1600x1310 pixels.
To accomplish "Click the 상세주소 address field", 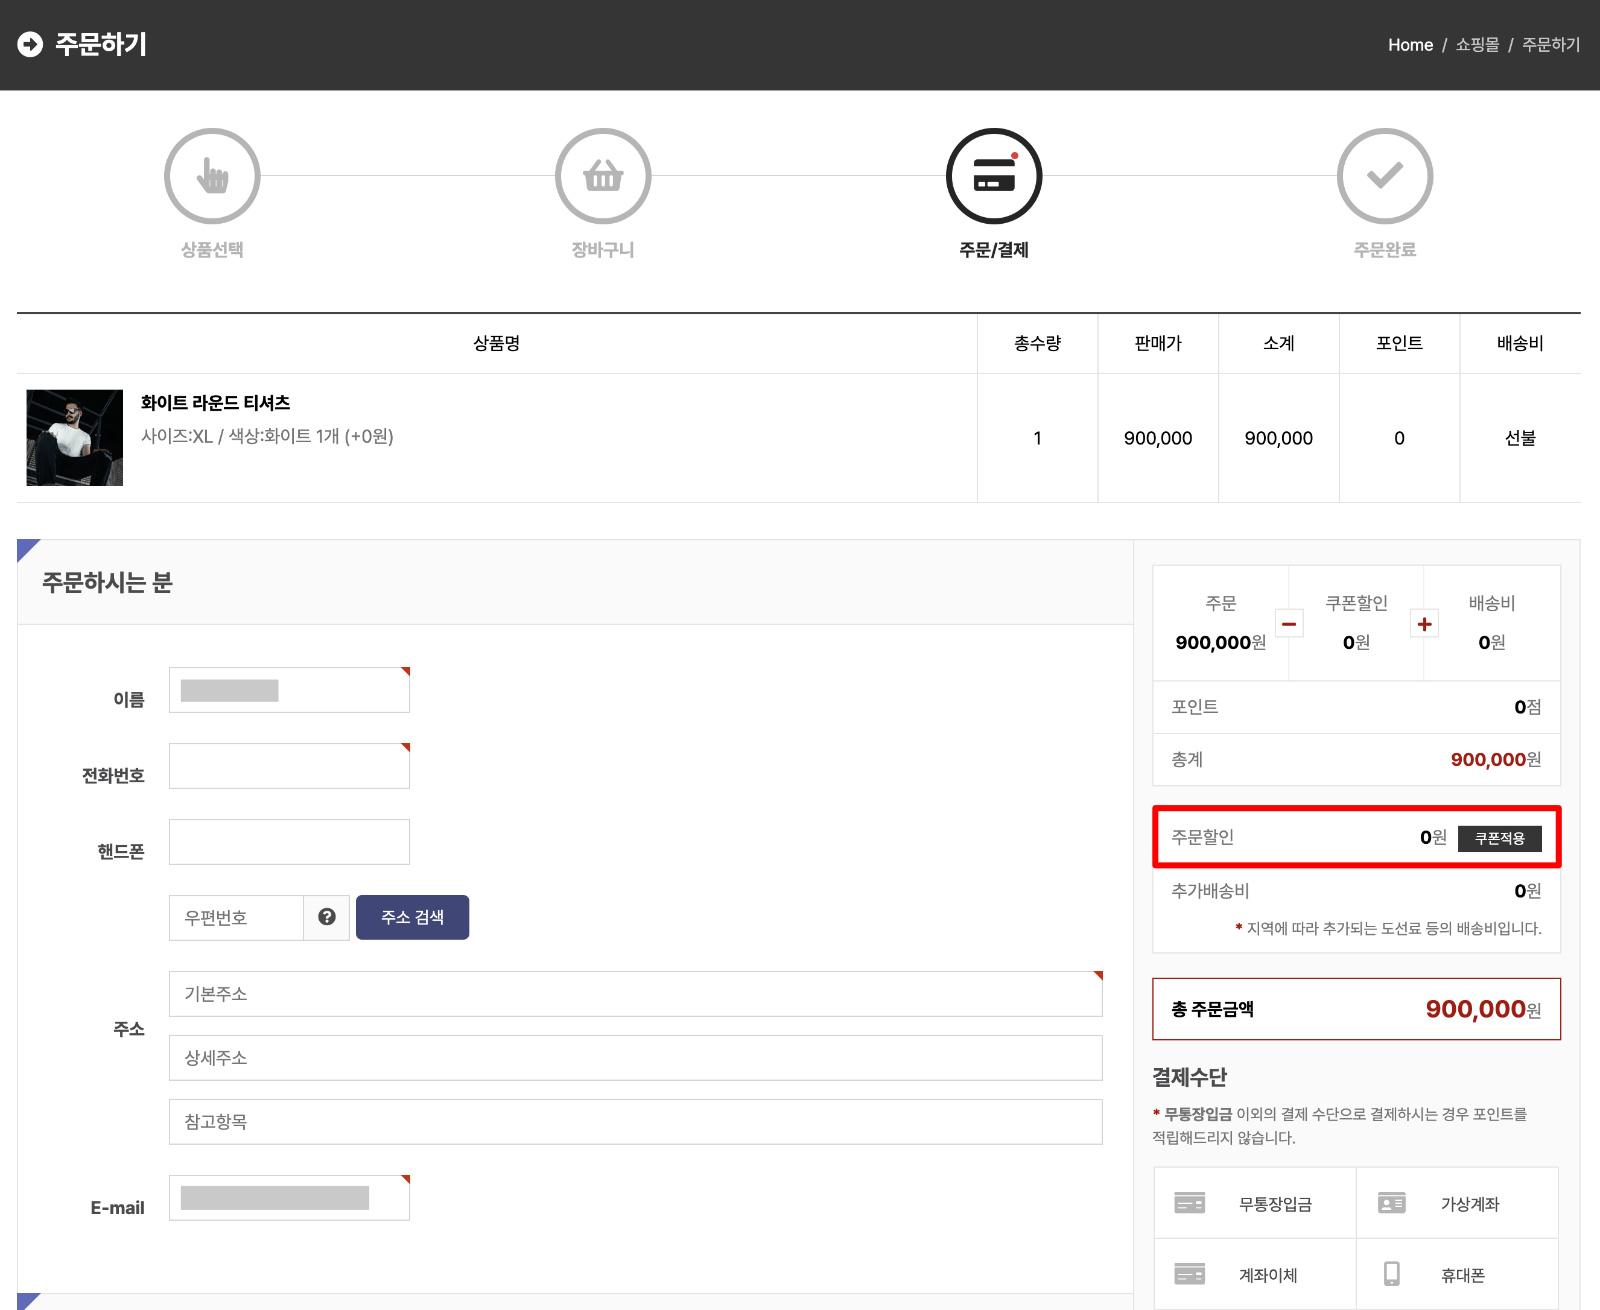I will (635, 1058).
